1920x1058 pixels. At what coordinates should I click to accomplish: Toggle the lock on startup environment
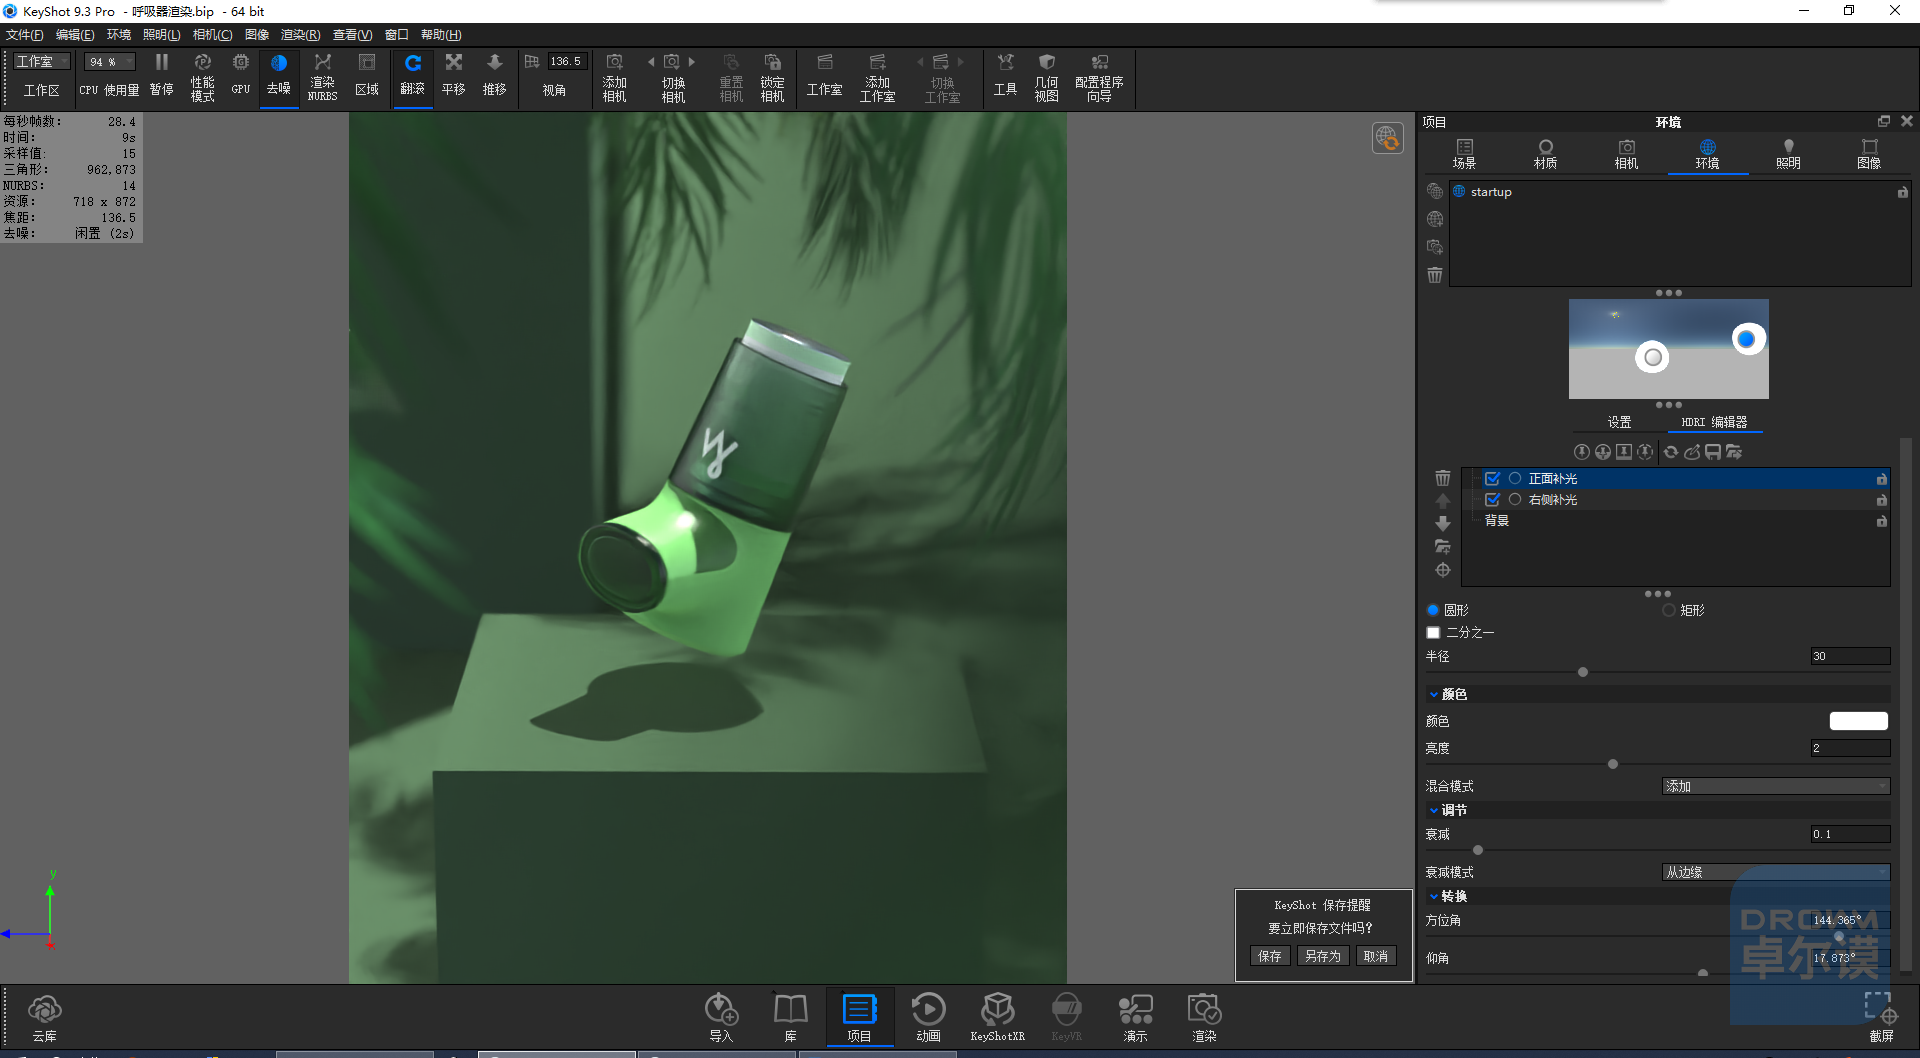[1902, 192]
